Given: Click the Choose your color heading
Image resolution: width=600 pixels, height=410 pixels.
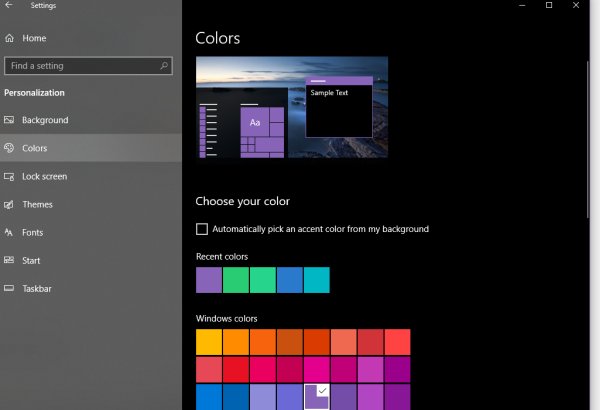Looking at the screenshot, I should click(x=243, y=201).
